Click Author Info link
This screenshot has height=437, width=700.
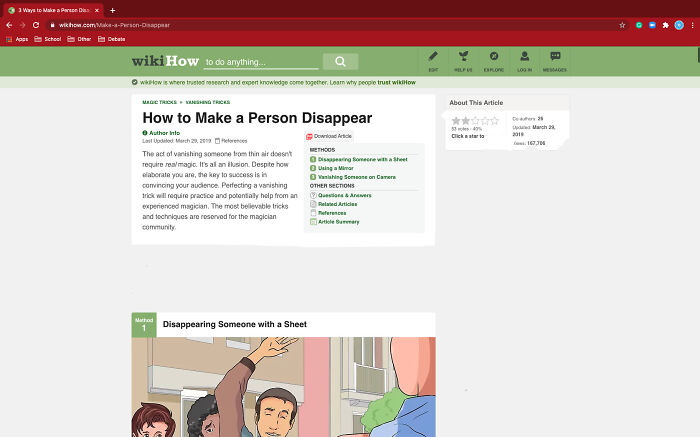point(161,133)
